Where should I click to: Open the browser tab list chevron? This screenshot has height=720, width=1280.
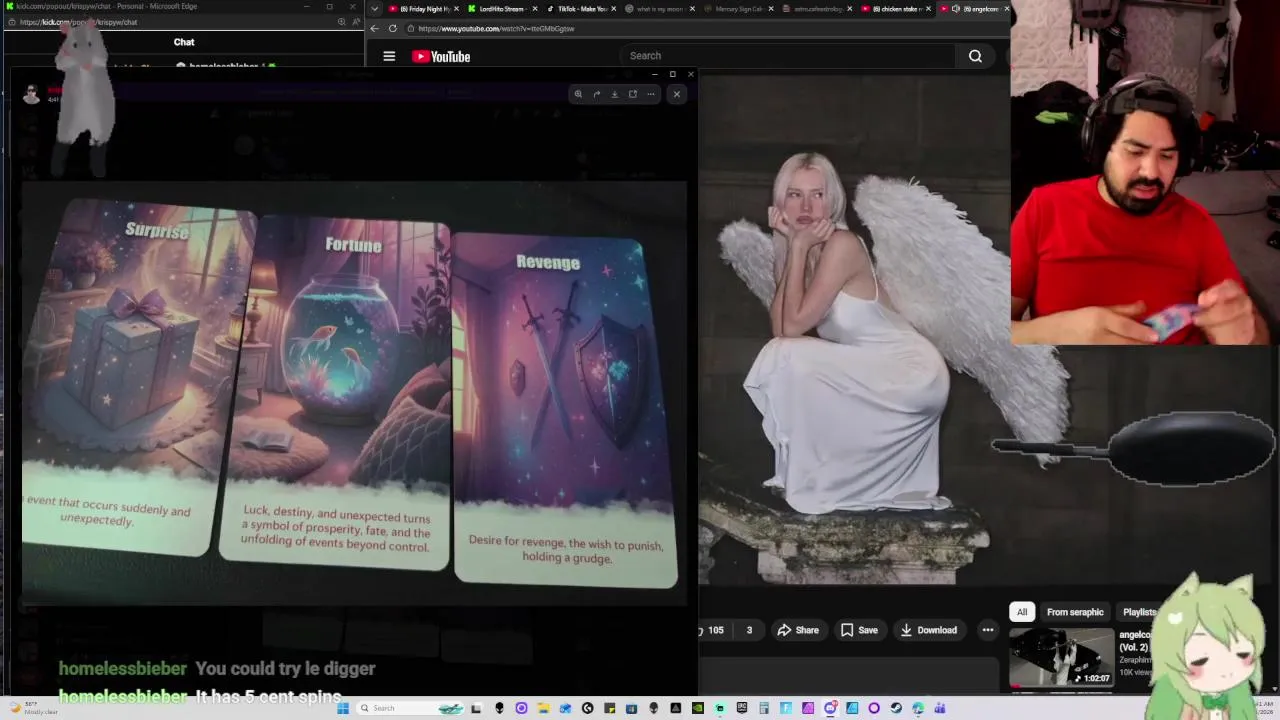click(375, 9)
